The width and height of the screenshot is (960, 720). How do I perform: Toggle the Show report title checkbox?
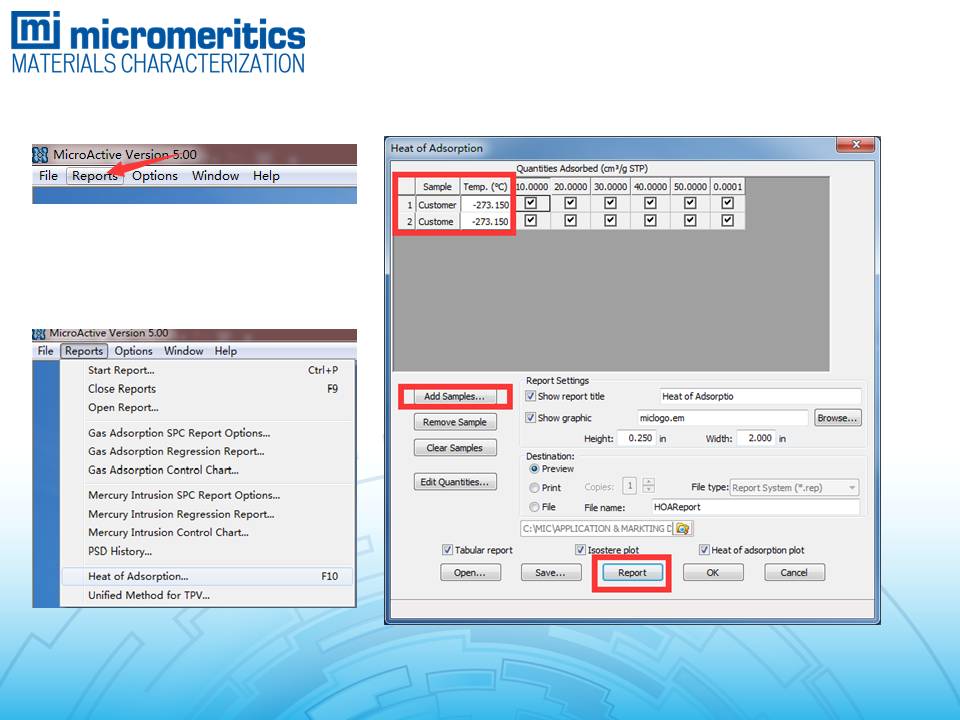pos(531,397)
